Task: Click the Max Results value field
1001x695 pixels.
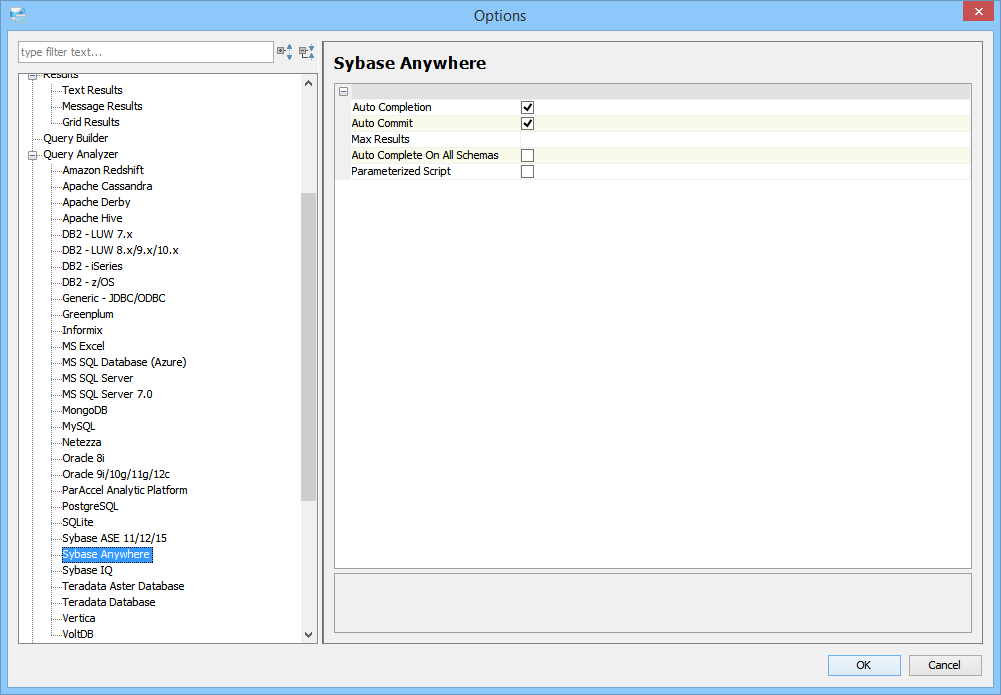Action: 745,139
